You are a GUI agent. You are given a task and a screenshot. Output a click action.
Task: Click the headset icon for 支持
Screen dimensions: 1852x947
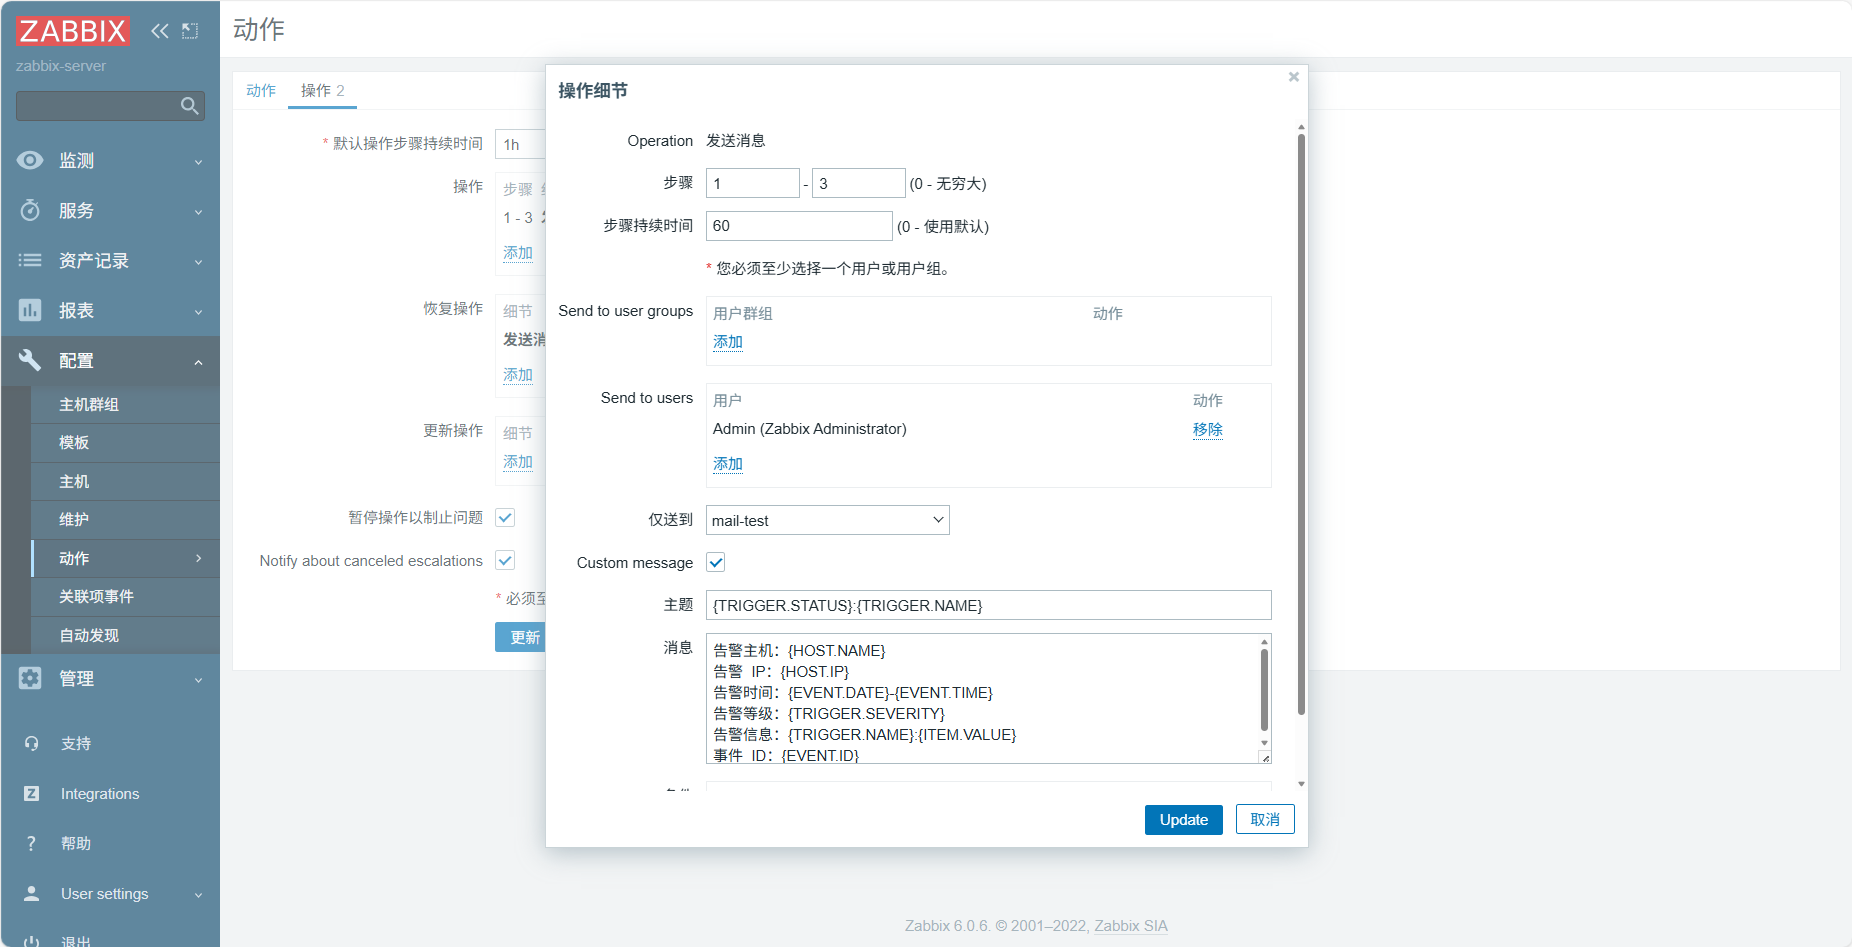(32, 743)
